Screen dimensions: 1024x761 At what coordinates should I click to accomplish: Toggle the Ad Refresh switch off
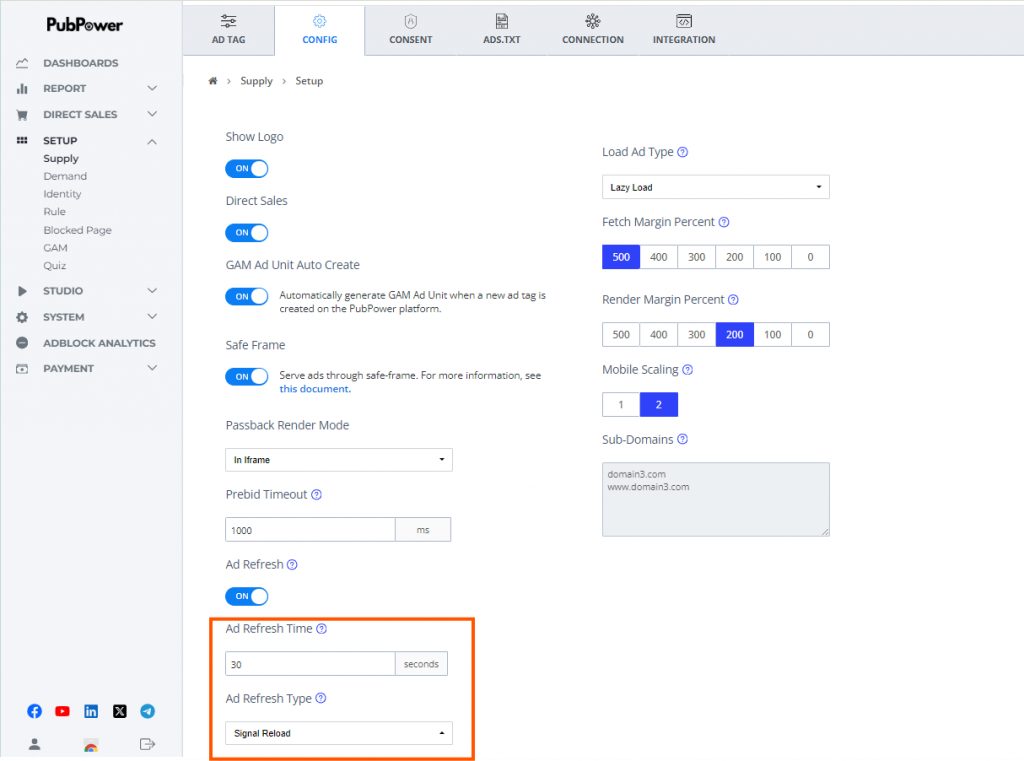coord(246,597)
